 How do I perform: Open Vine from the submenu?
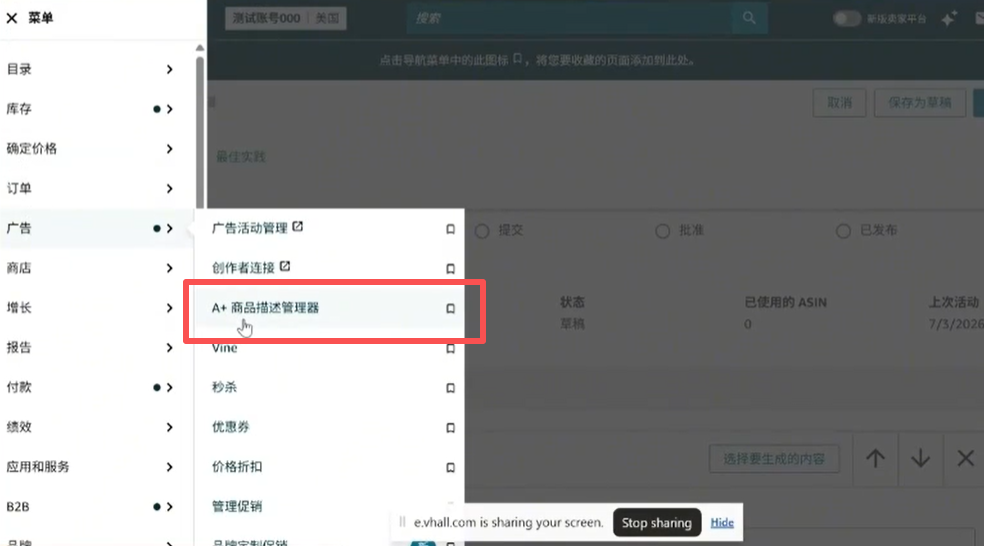pos(225,348)
